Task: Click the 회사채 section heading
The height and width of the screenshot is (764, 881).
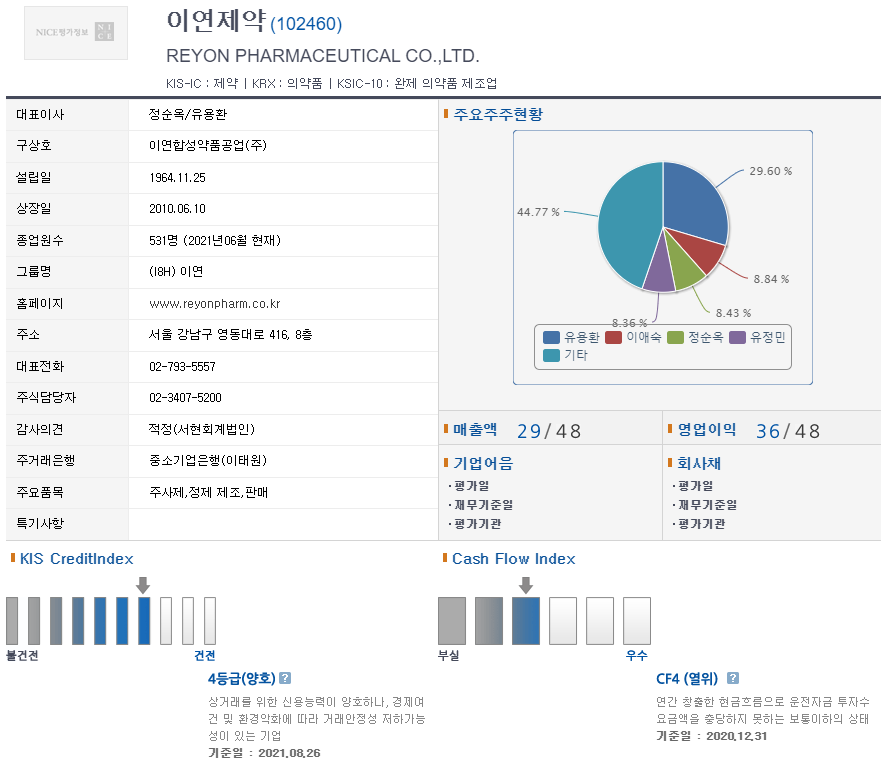Action: click(x=699, y=463)
